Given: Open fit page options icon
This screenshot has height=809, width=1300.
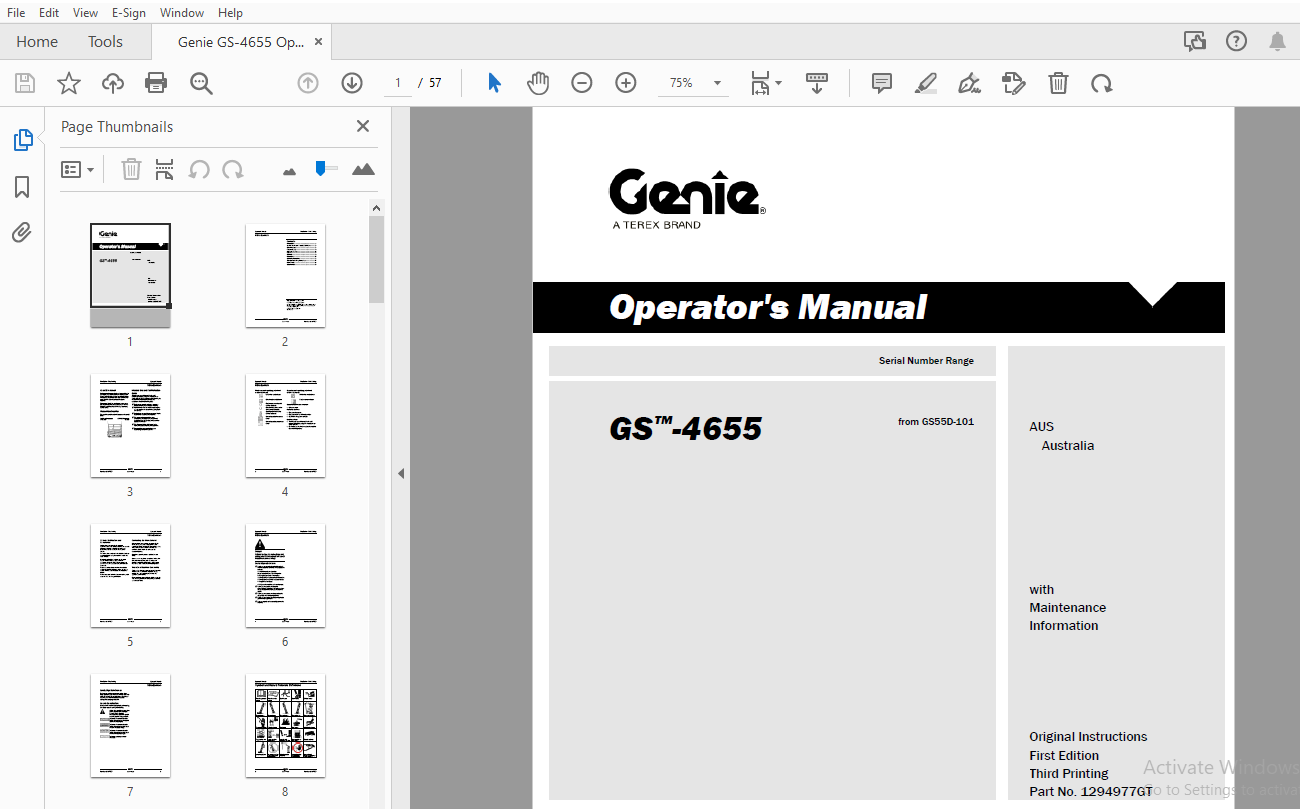Looking at the screenshot, I should (766, 83).
